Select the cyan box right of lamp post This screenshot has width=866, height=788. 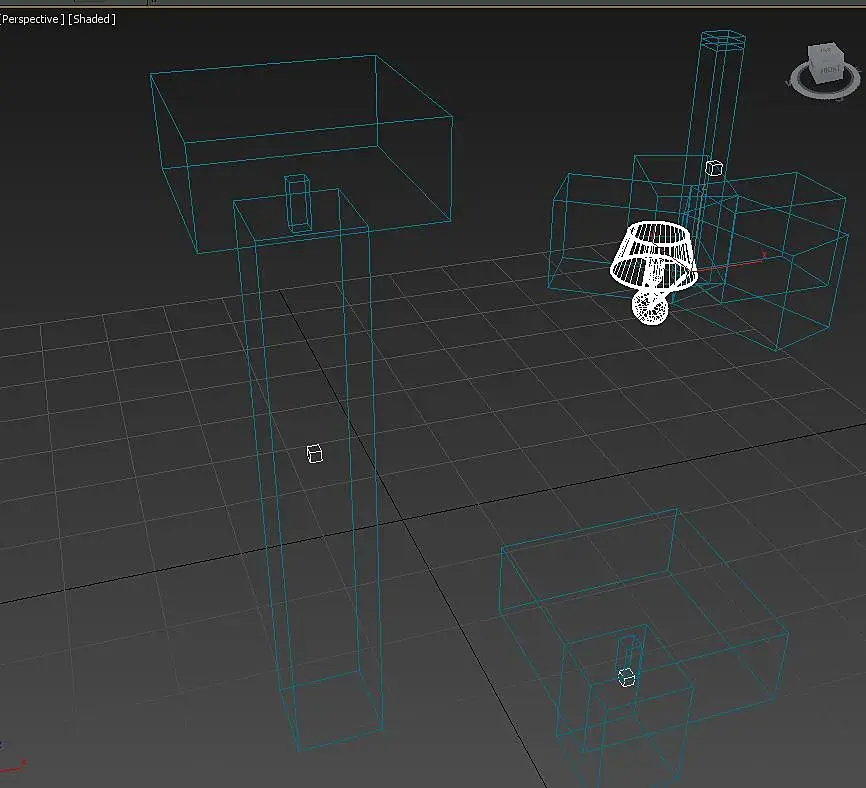(x=784, y=260)
